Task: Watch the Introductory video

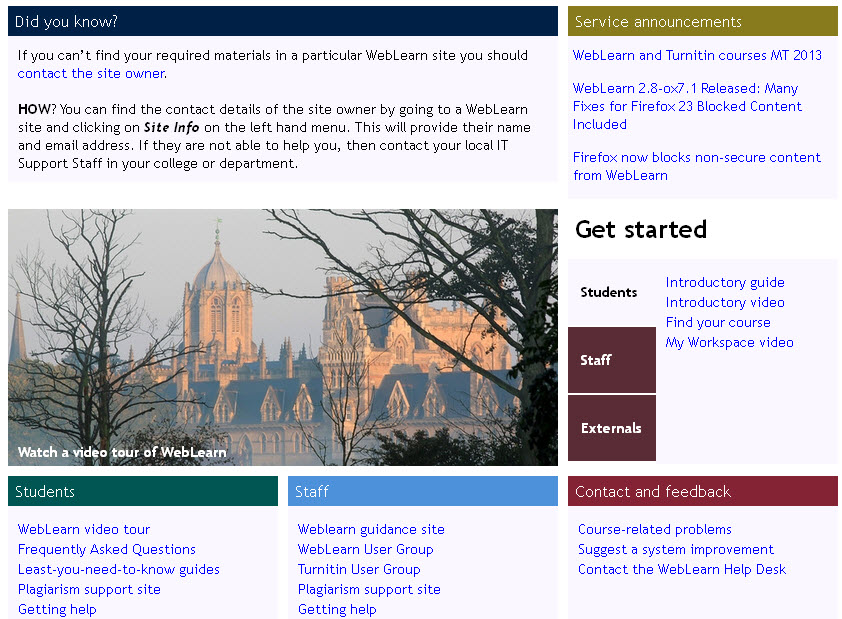Action: [x=725, y=303]
